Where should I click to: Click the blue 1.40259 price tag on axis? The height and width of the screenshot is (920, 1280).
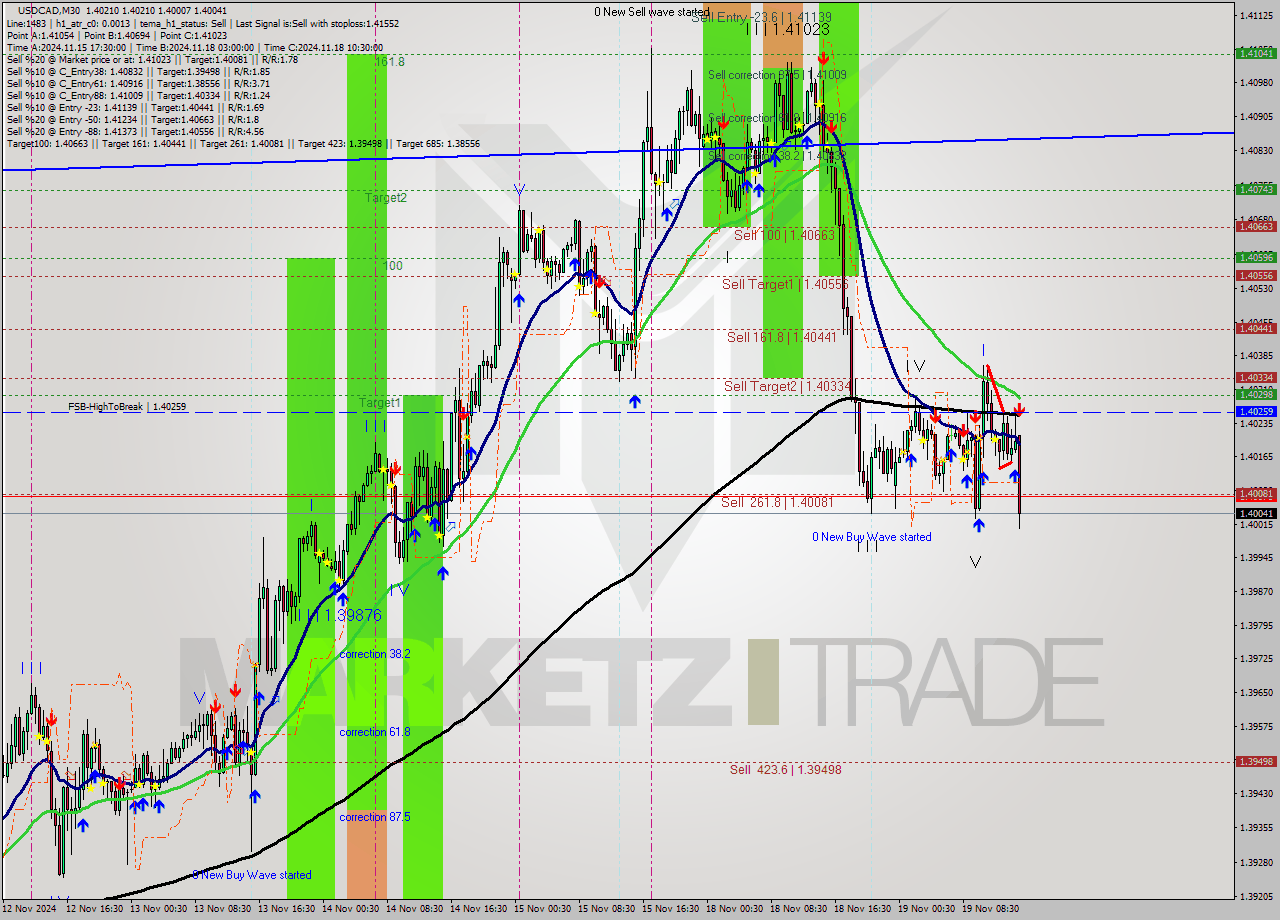tap(1255, 411)
